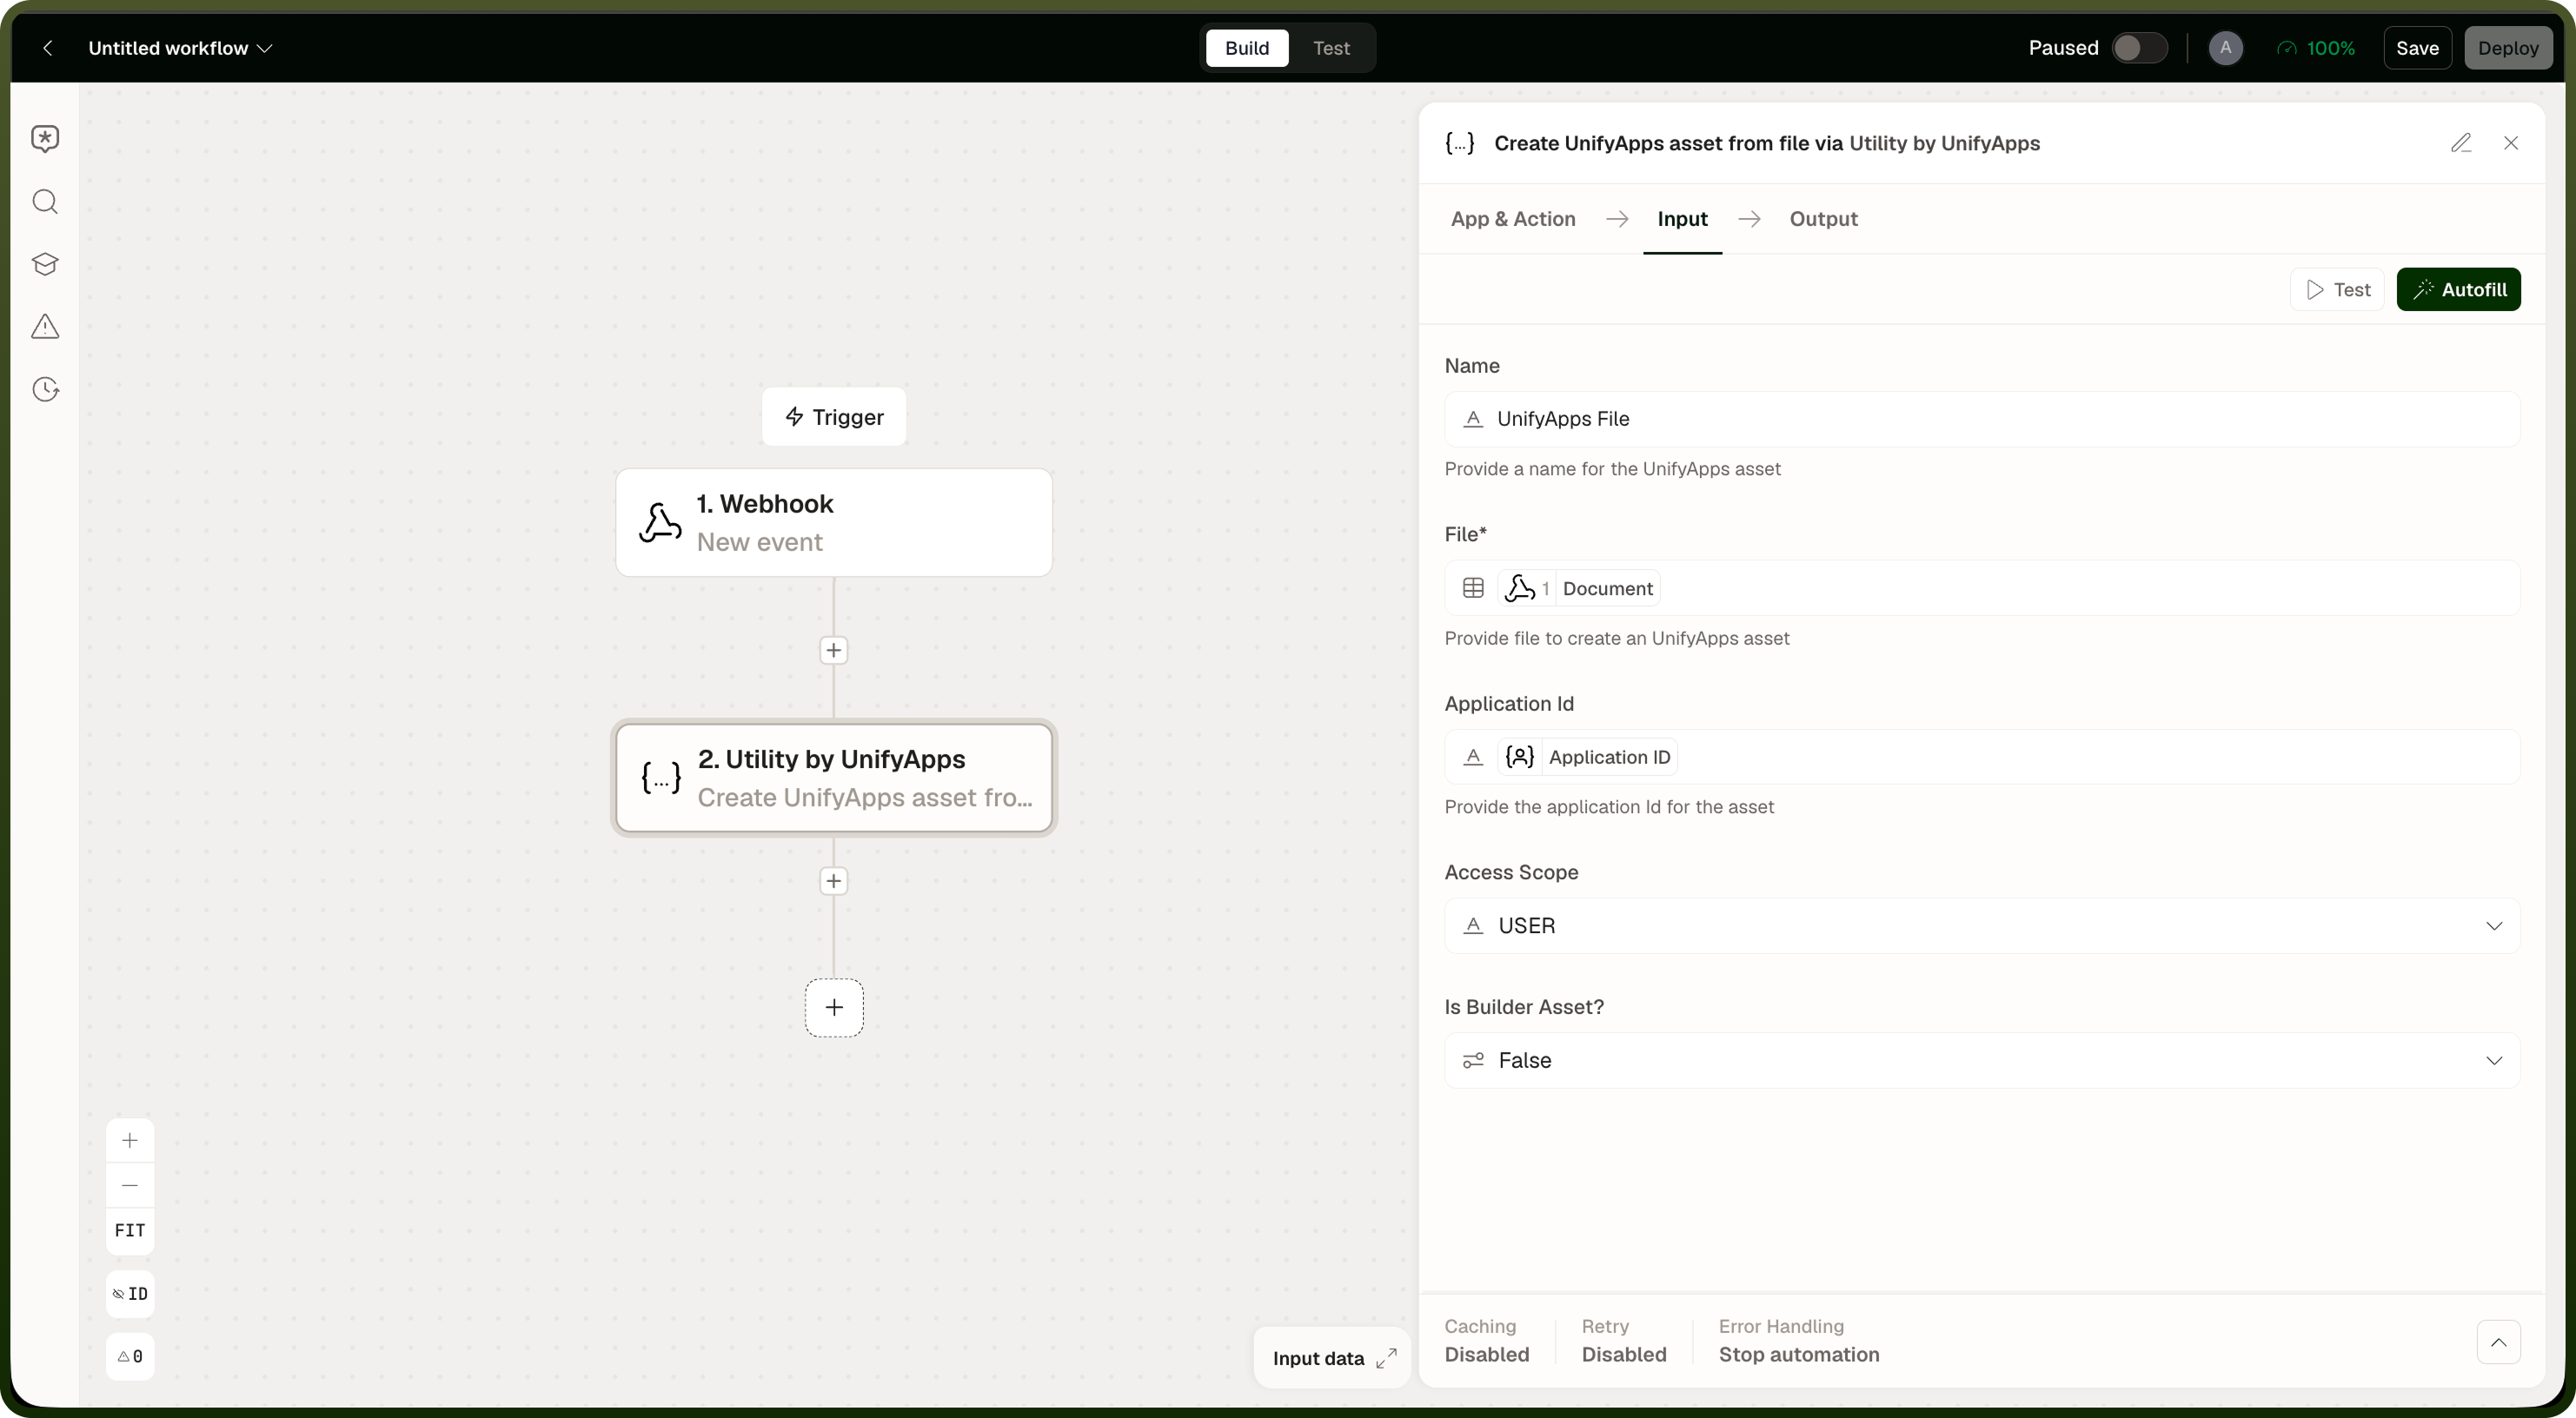Click the Utility by UnifyApps braces icon
This screenshot has width=2576, height=1418.
661,778
